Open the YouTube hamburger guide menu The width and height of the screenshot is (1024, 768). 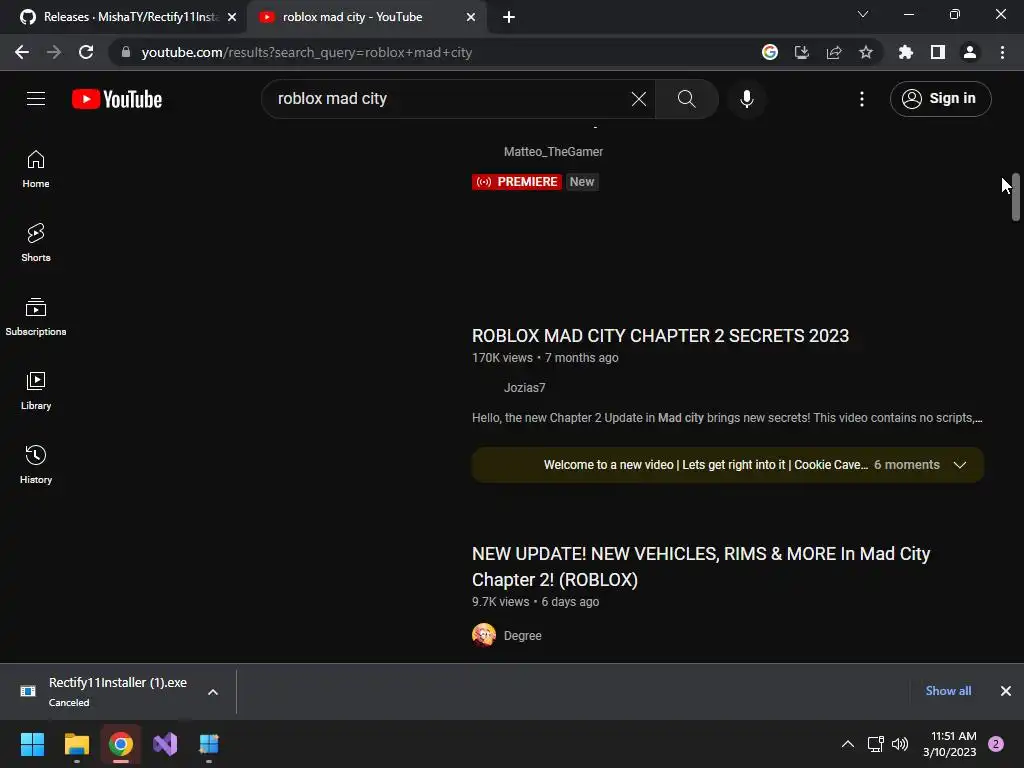(x=36, y=99)
